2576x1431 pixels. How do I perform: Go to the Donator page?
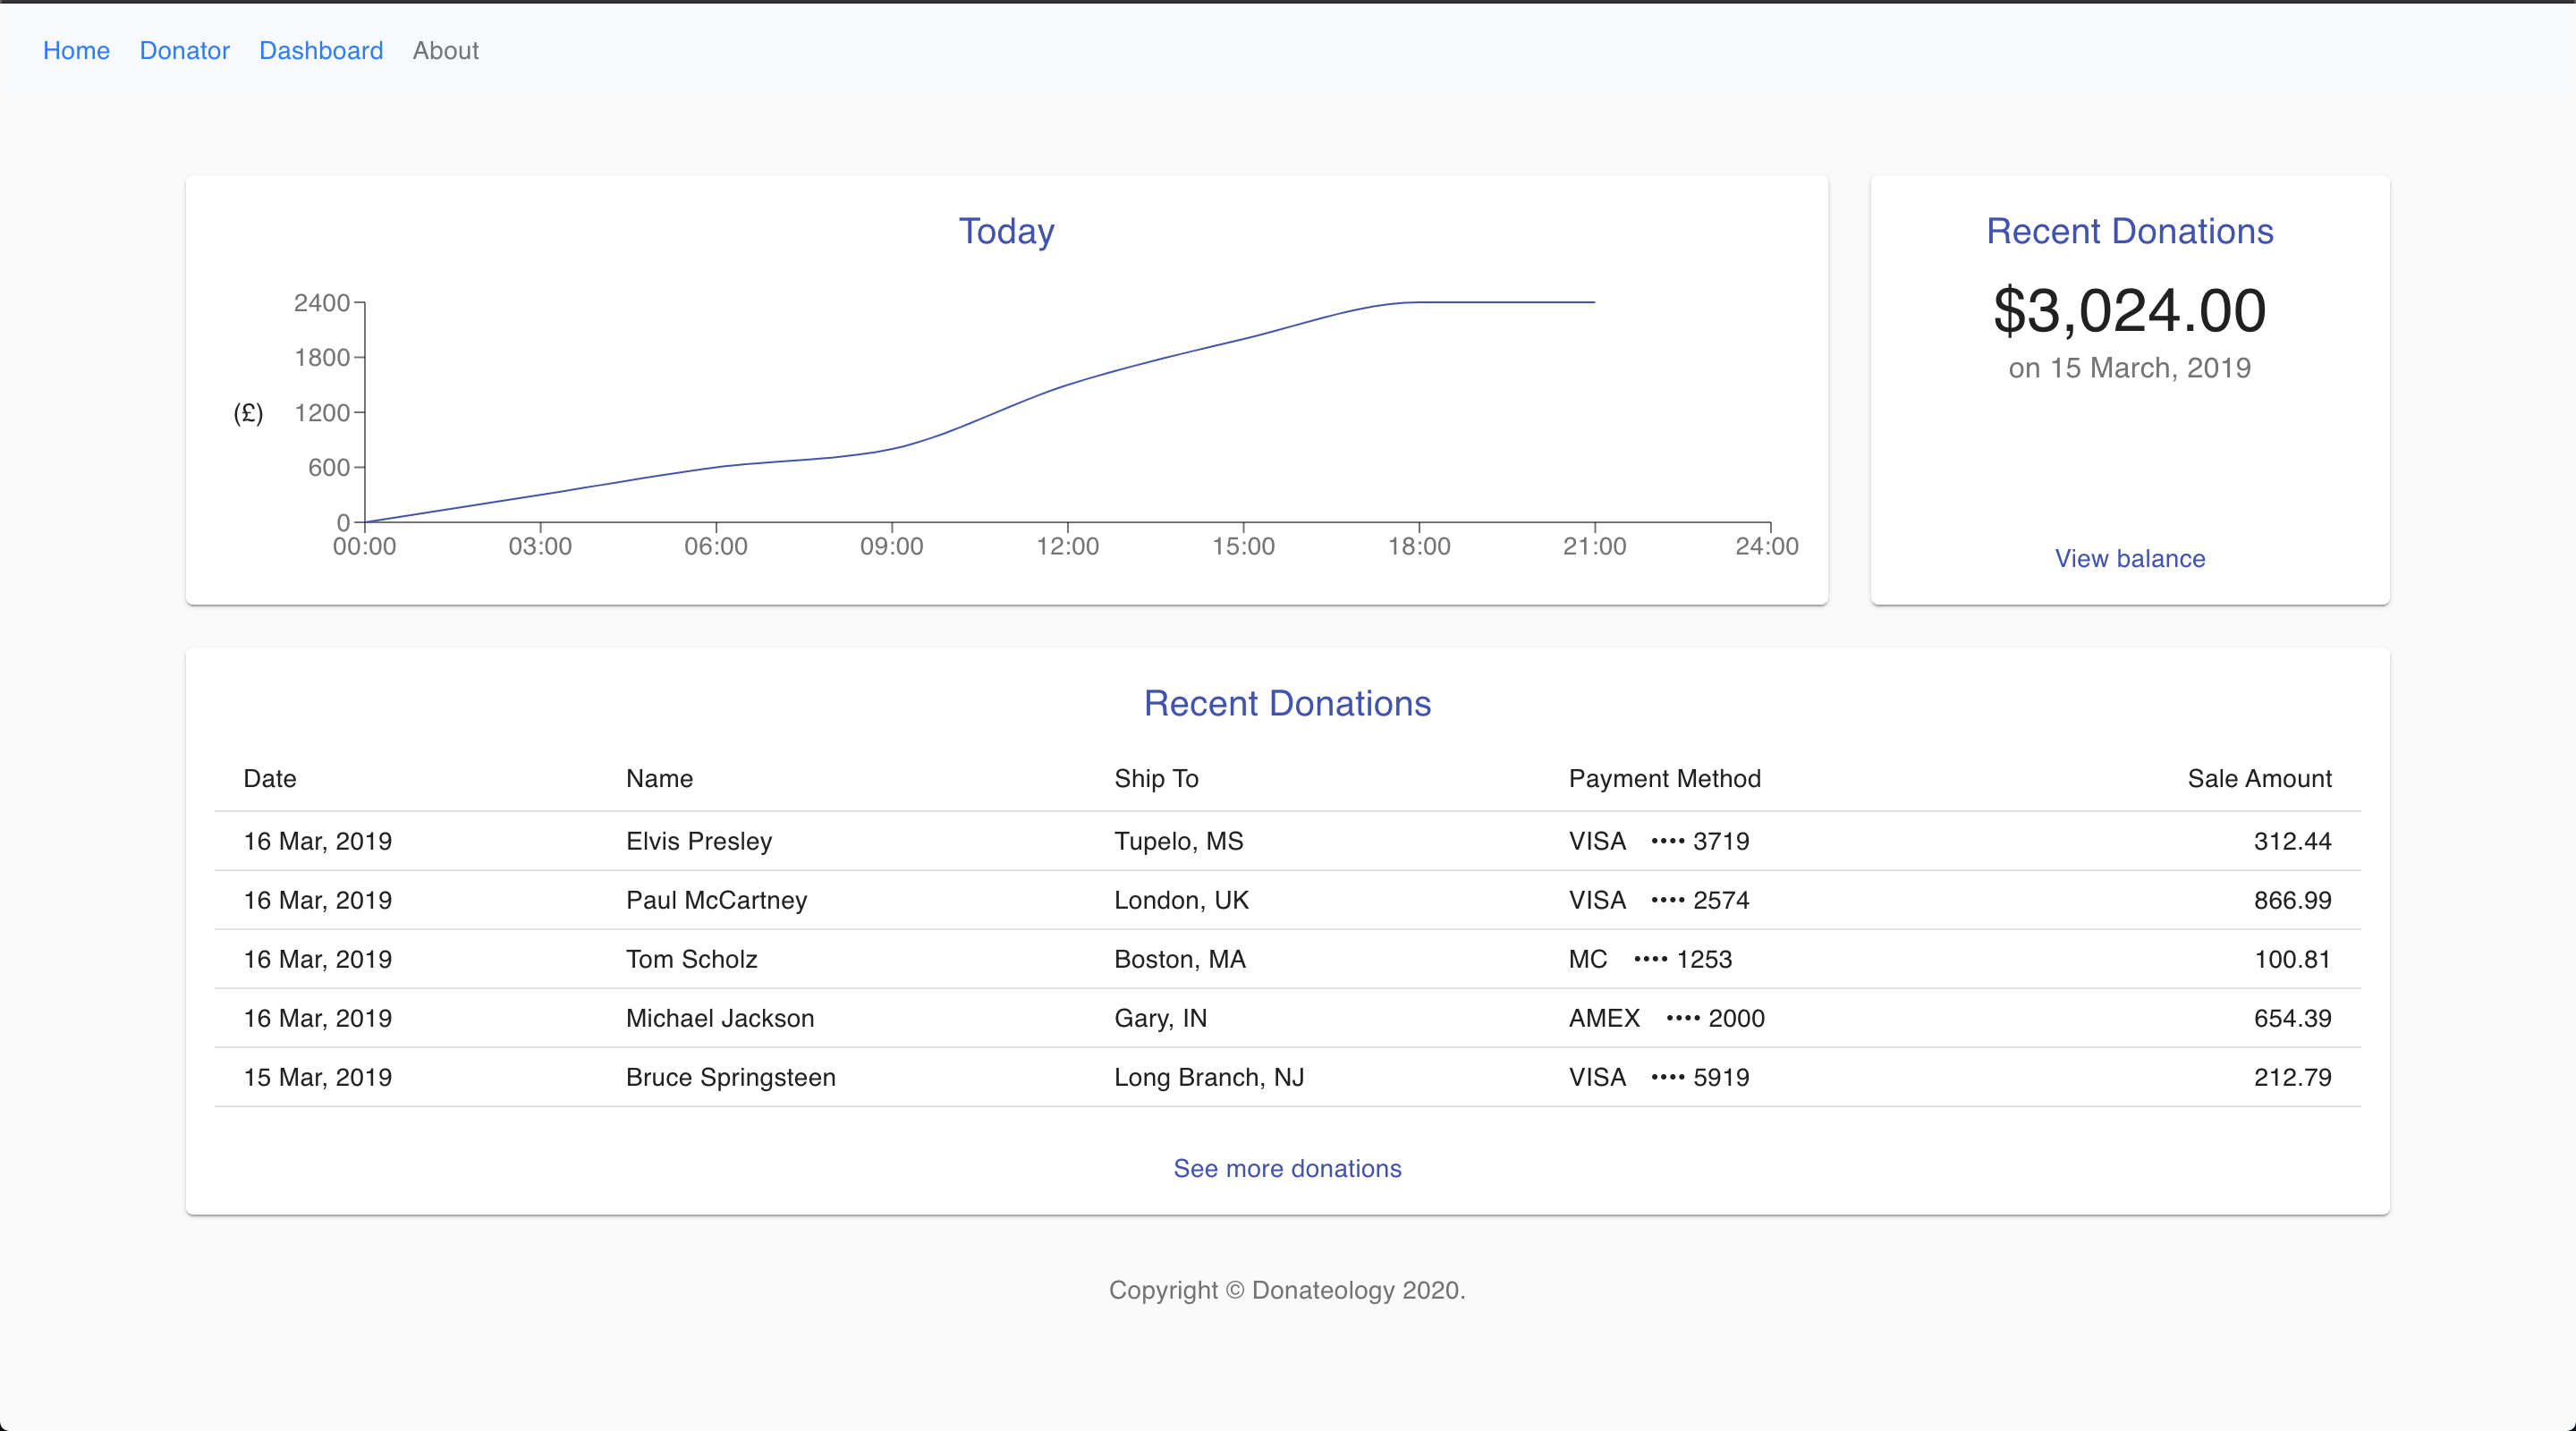point(184,50)
